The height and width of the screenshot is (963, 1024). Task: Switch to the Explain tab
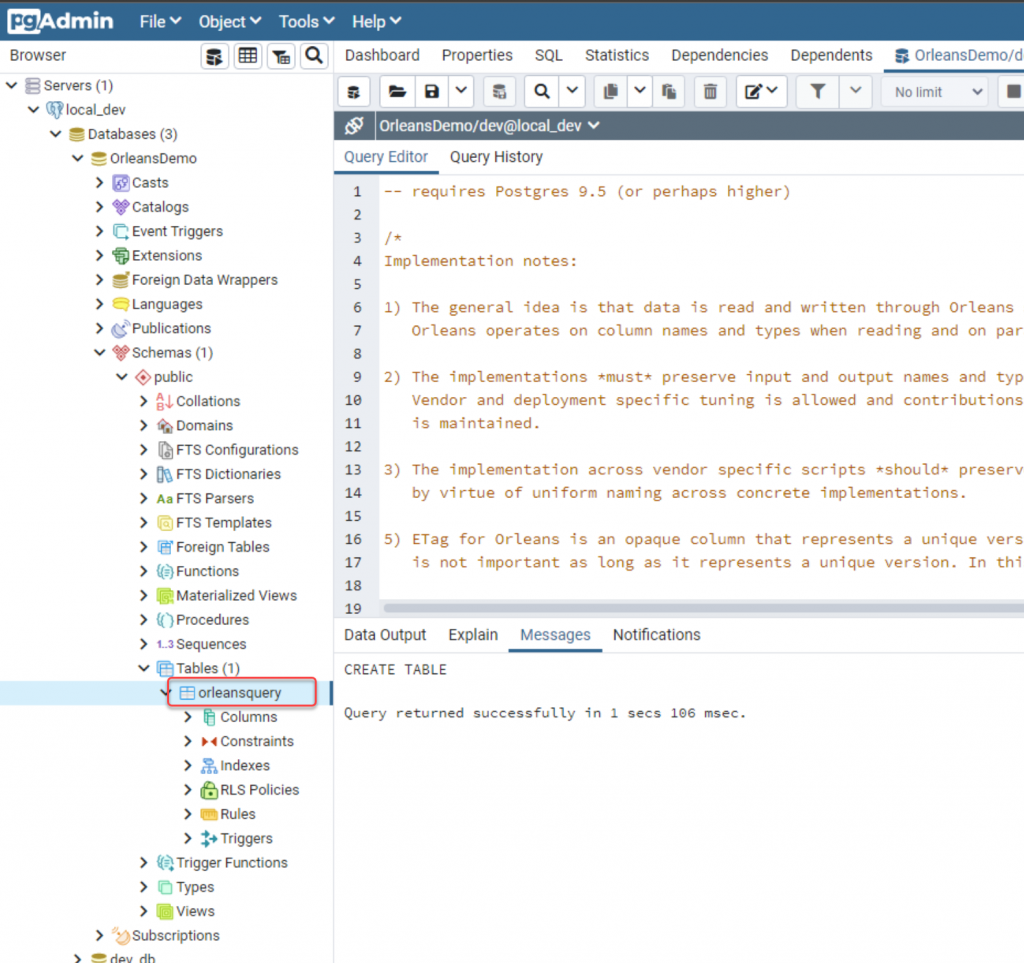[x=473, y=635]
